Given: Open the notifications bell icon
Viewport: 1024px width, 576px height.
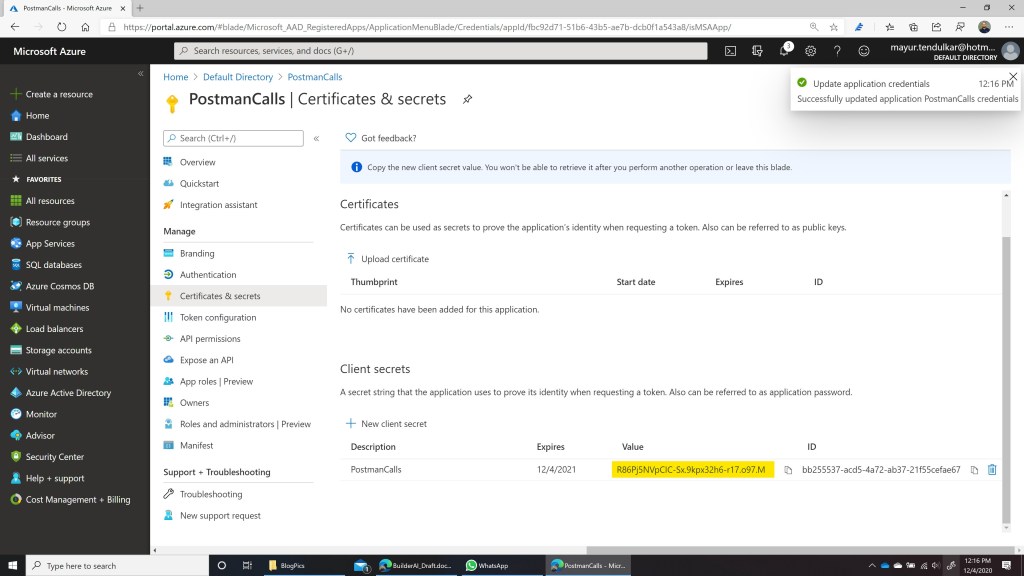Looking at the screenshot, I should point(784,50).
